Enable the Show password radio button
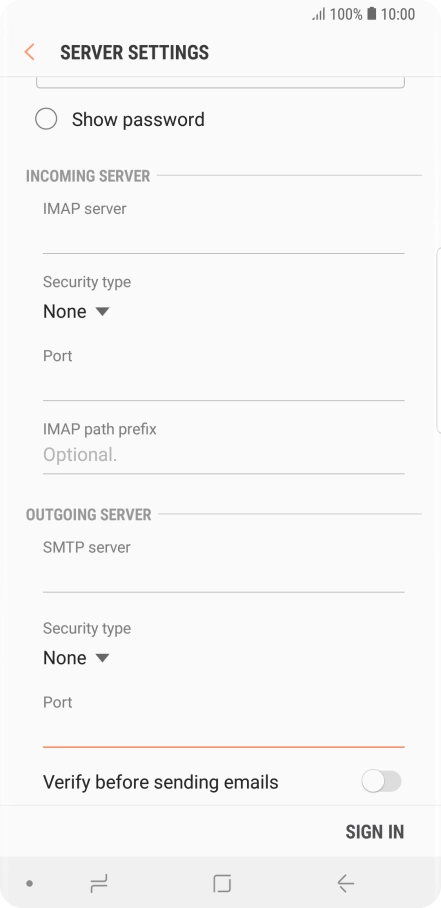The height and width of the screenshot is (908, 441). pyautogui.click(x=46, y=119)
